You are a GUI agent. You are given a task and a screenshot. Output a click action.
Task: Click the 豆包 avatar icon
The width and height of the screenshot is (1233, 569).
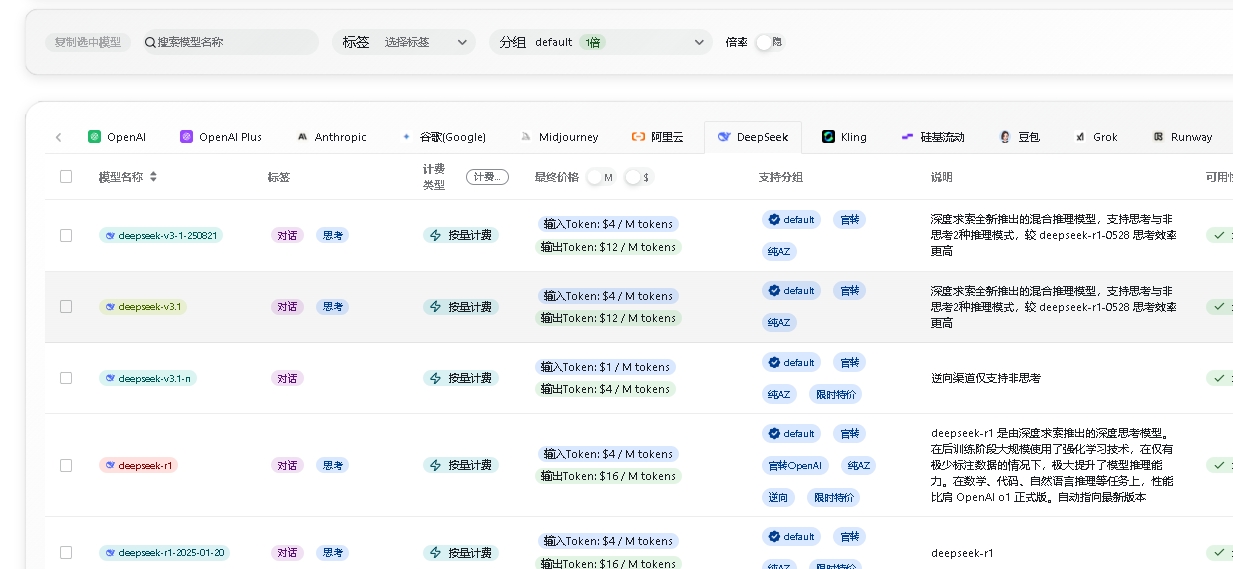coord(1005,137)
